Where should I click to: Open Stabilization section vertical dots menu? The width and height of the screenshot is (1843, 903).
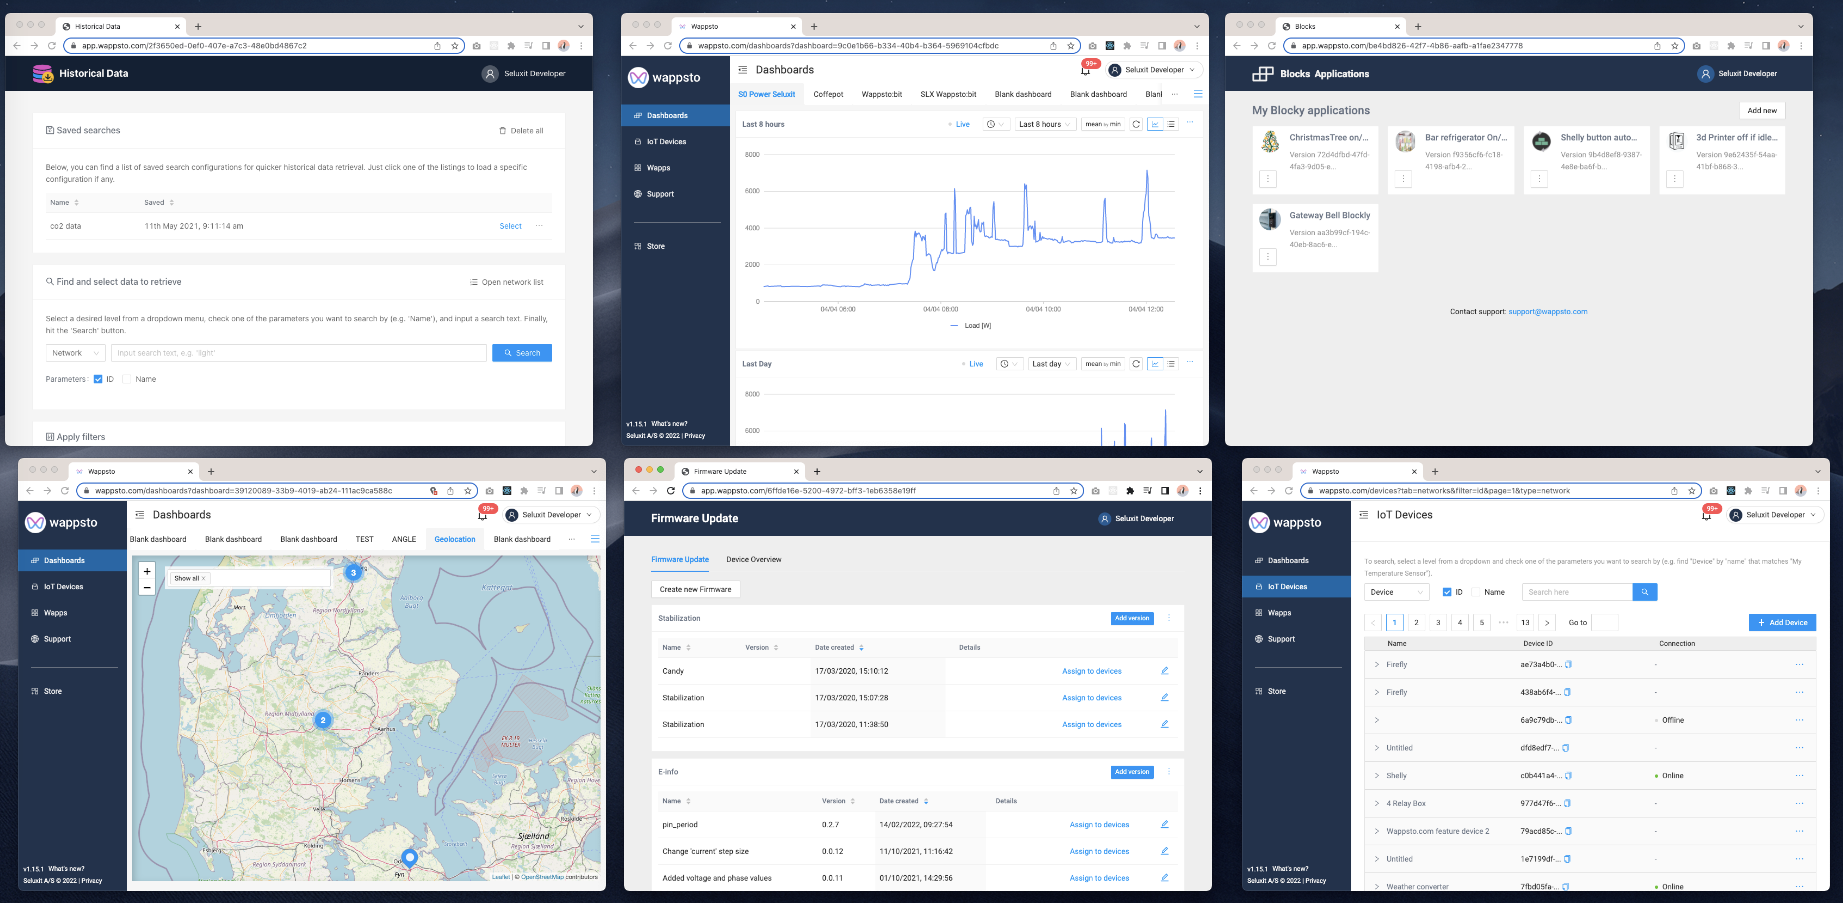pyautogui.click(x=1169, y=618)
